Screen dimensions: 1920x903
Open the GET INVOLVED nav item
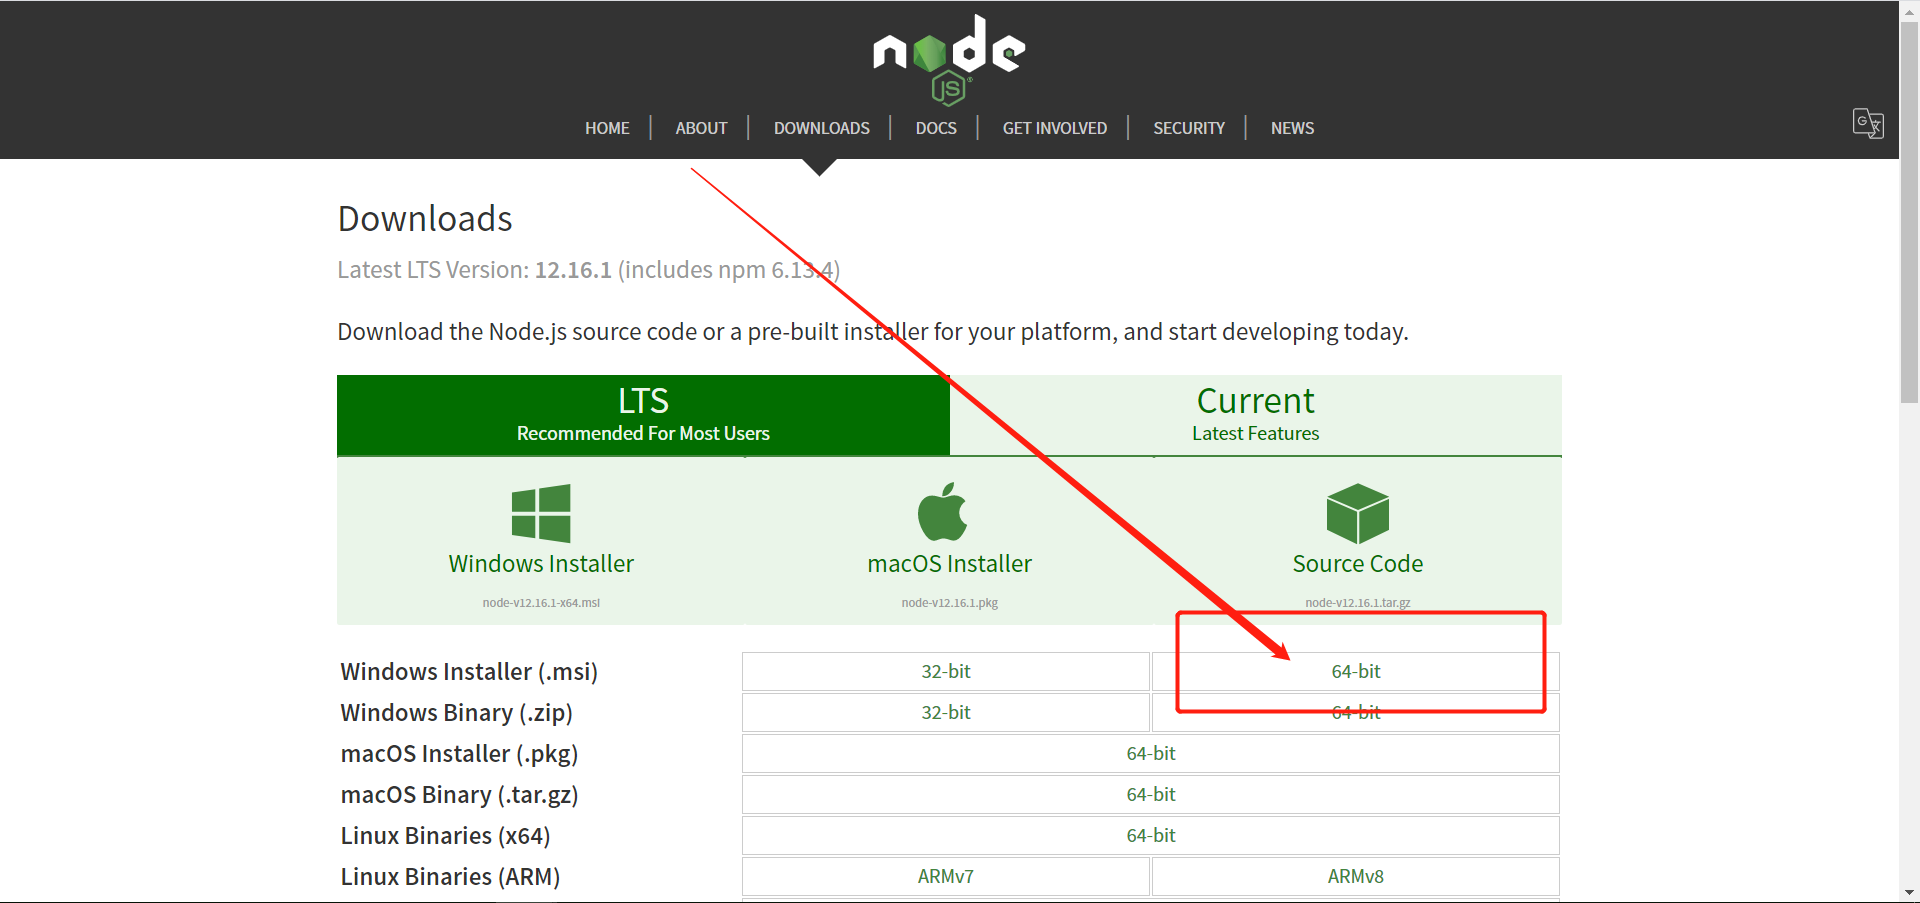[1055, 128]
